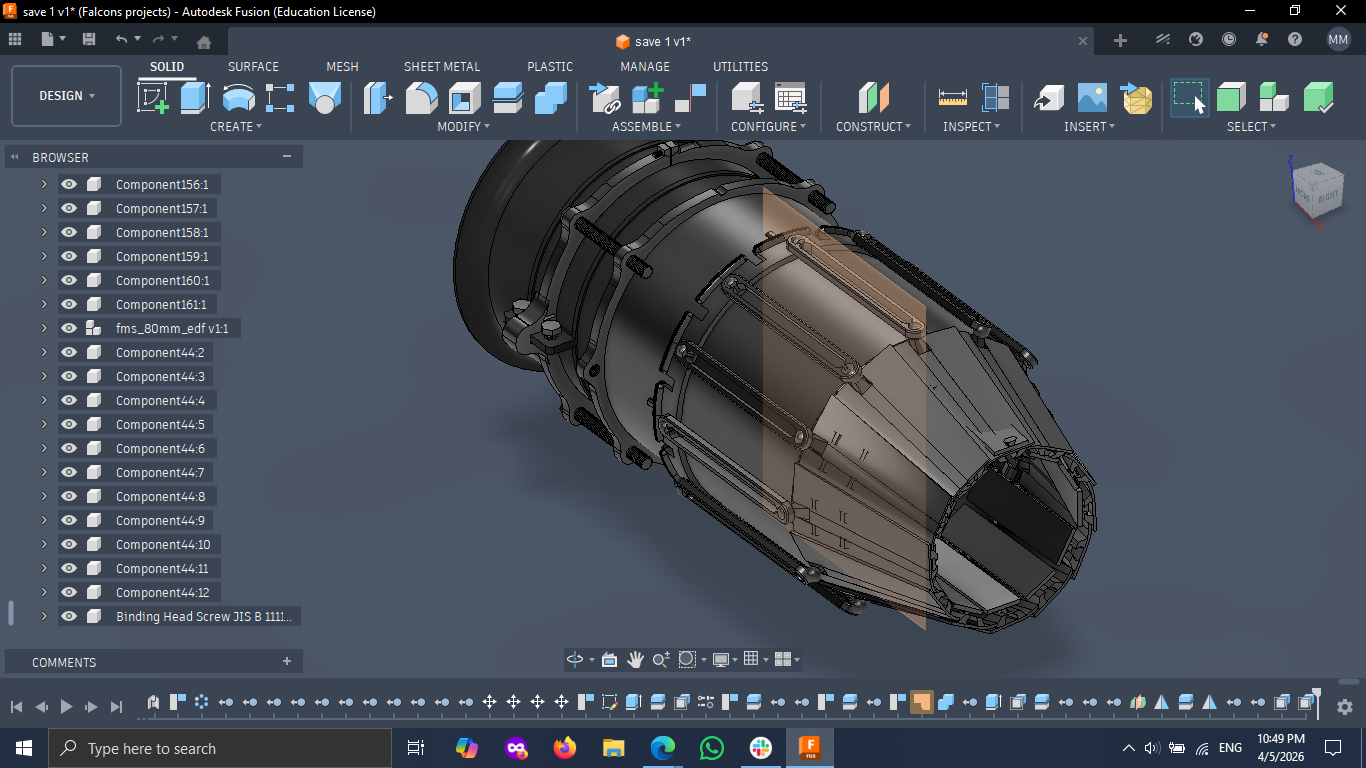Click the Insert Derive icon
Screen dimensions: 1366x768
(1048, 98)
